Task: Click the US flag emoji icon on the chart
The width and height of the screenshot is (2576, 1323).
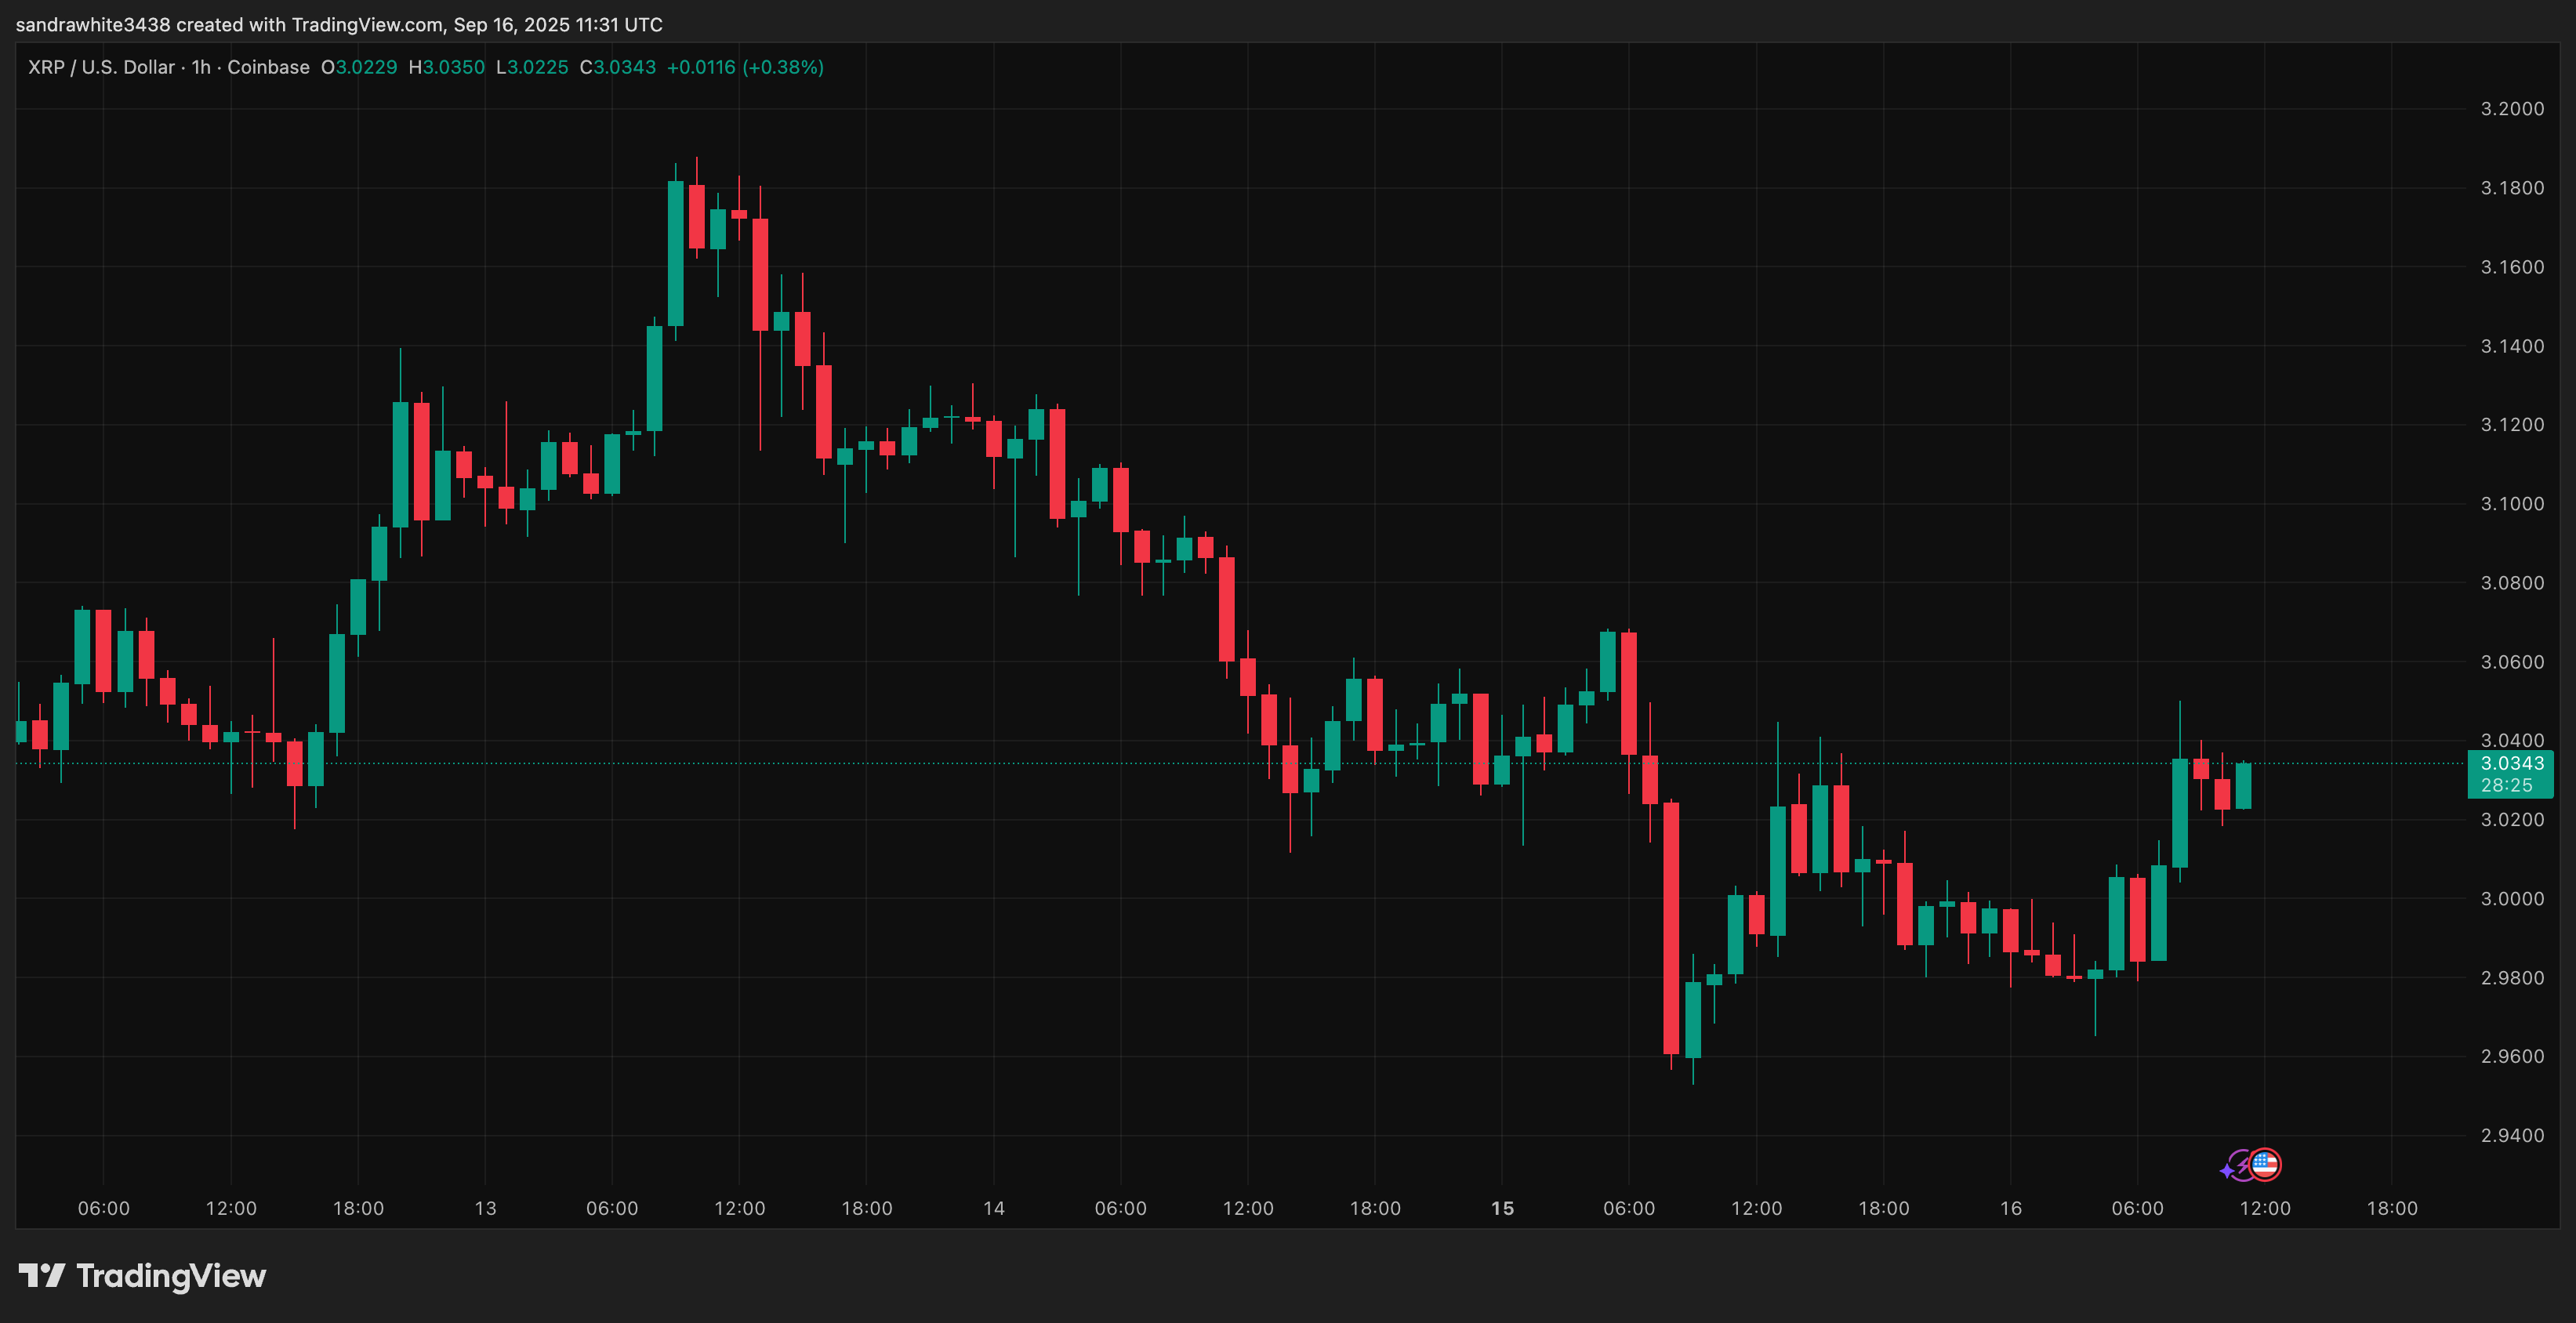Action: point(2265,1163)
